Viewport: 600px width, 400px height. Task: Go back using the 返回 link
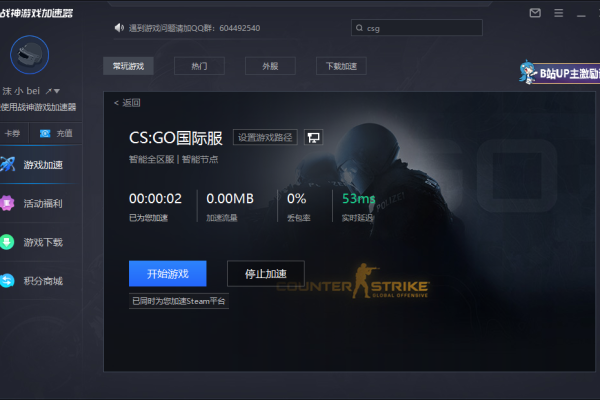click(127, 103)
